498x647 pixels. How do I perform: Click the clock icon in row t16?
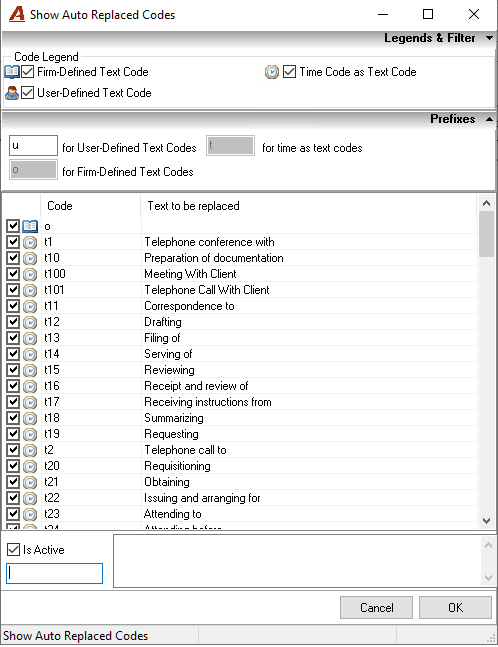point(30,386)
